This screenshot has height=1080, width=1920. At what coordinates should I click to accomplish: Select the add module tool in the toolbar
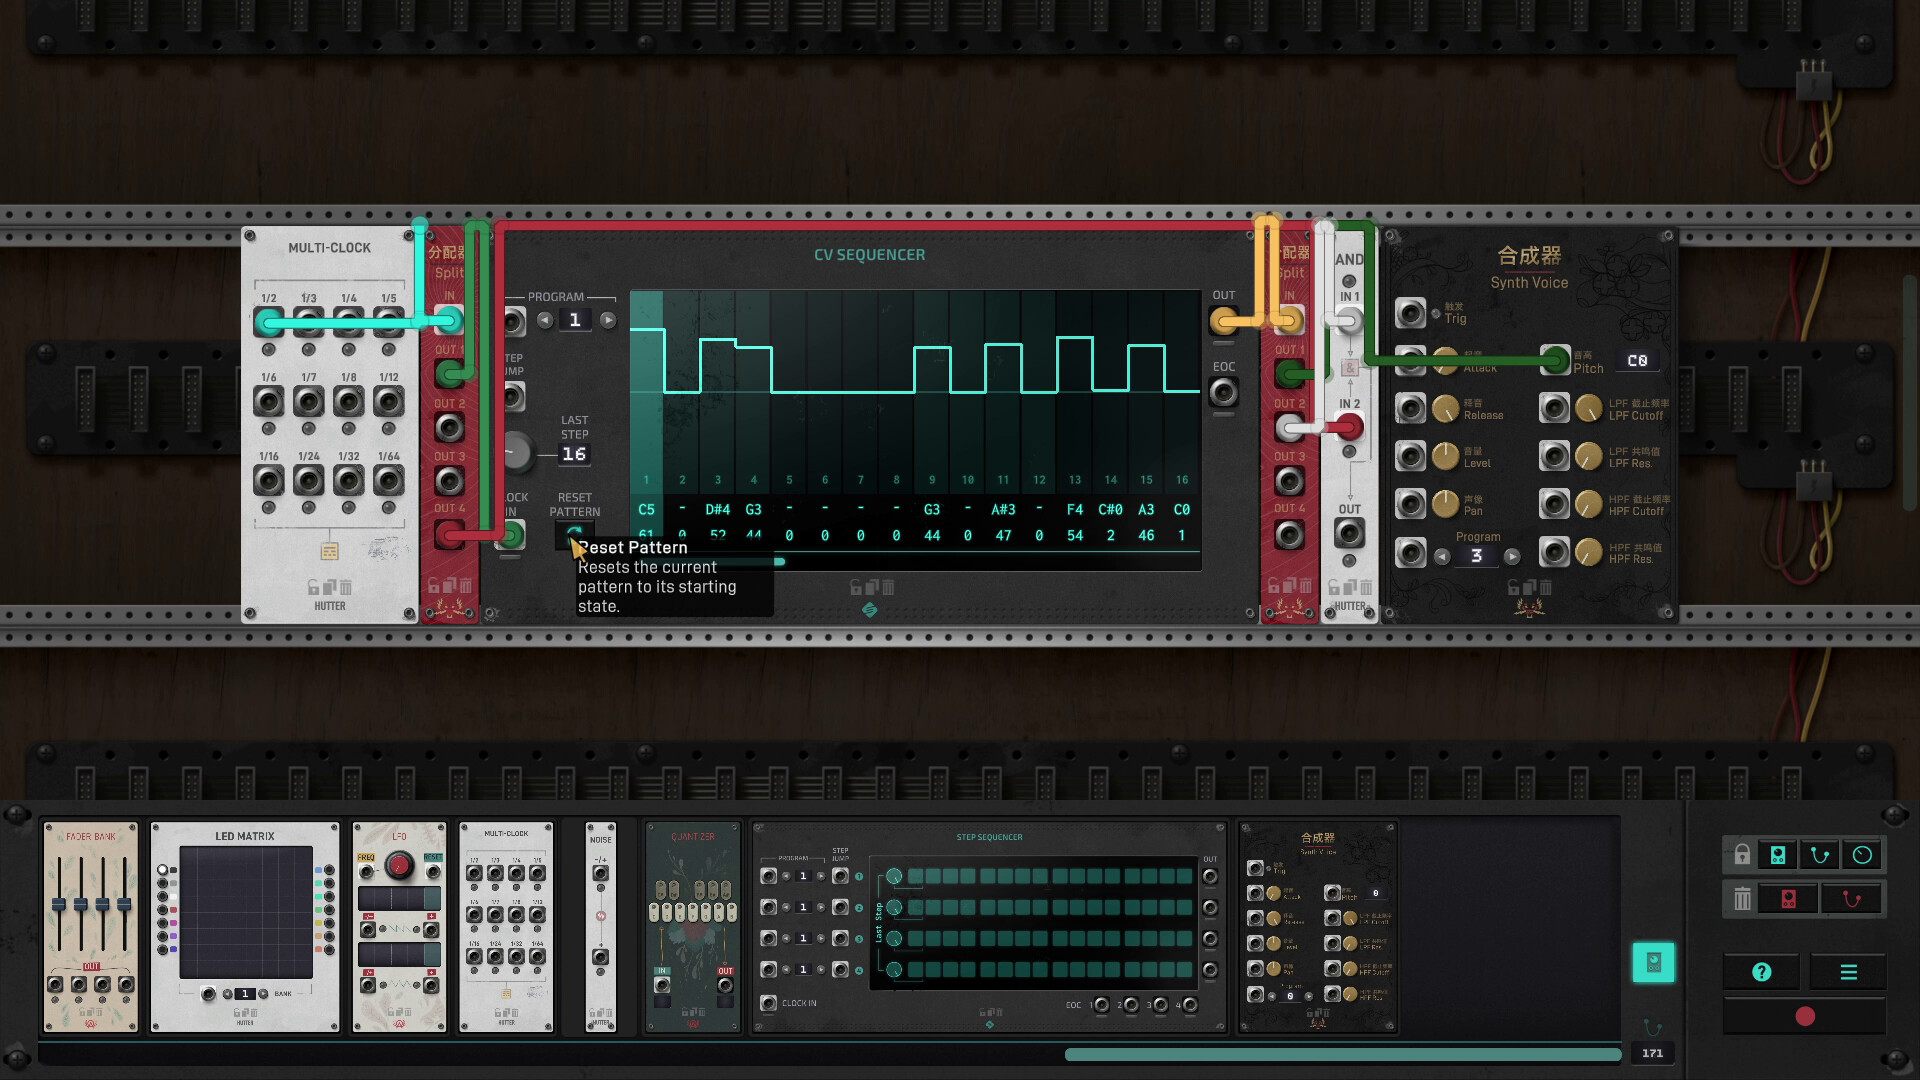point(1778,854)
